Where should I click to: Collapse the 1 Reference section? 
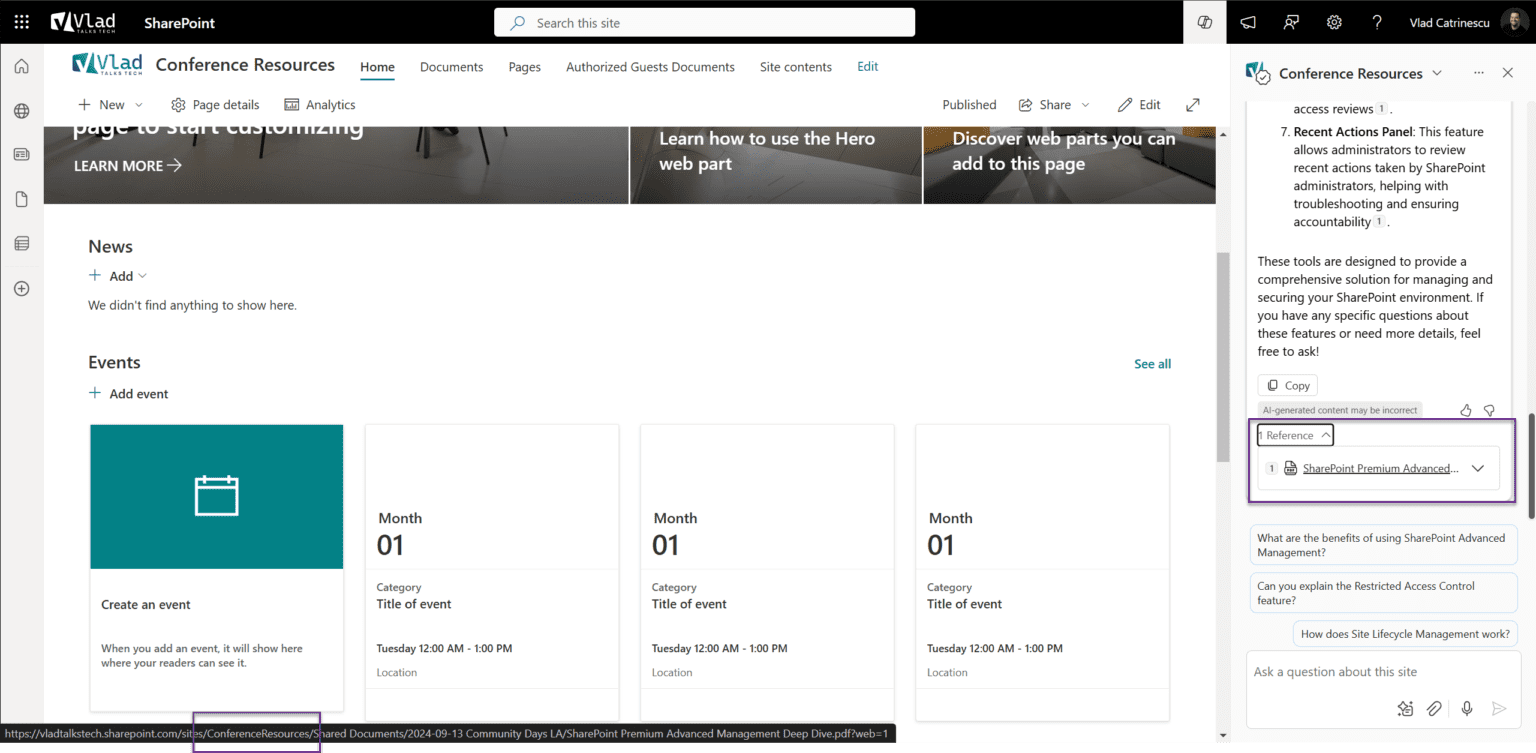pyautogui.click(x=1295, y=434)
